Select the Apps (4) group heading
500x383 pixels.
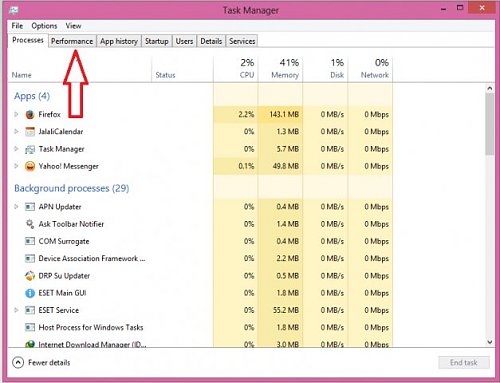pos(32,96)
